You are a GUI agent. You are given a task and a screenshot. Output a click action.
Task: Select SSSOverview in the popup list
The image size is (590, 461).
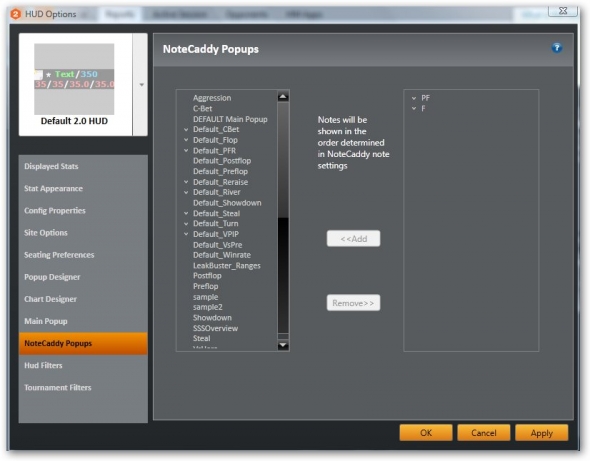pyautogui.click(x=216, y=328)
